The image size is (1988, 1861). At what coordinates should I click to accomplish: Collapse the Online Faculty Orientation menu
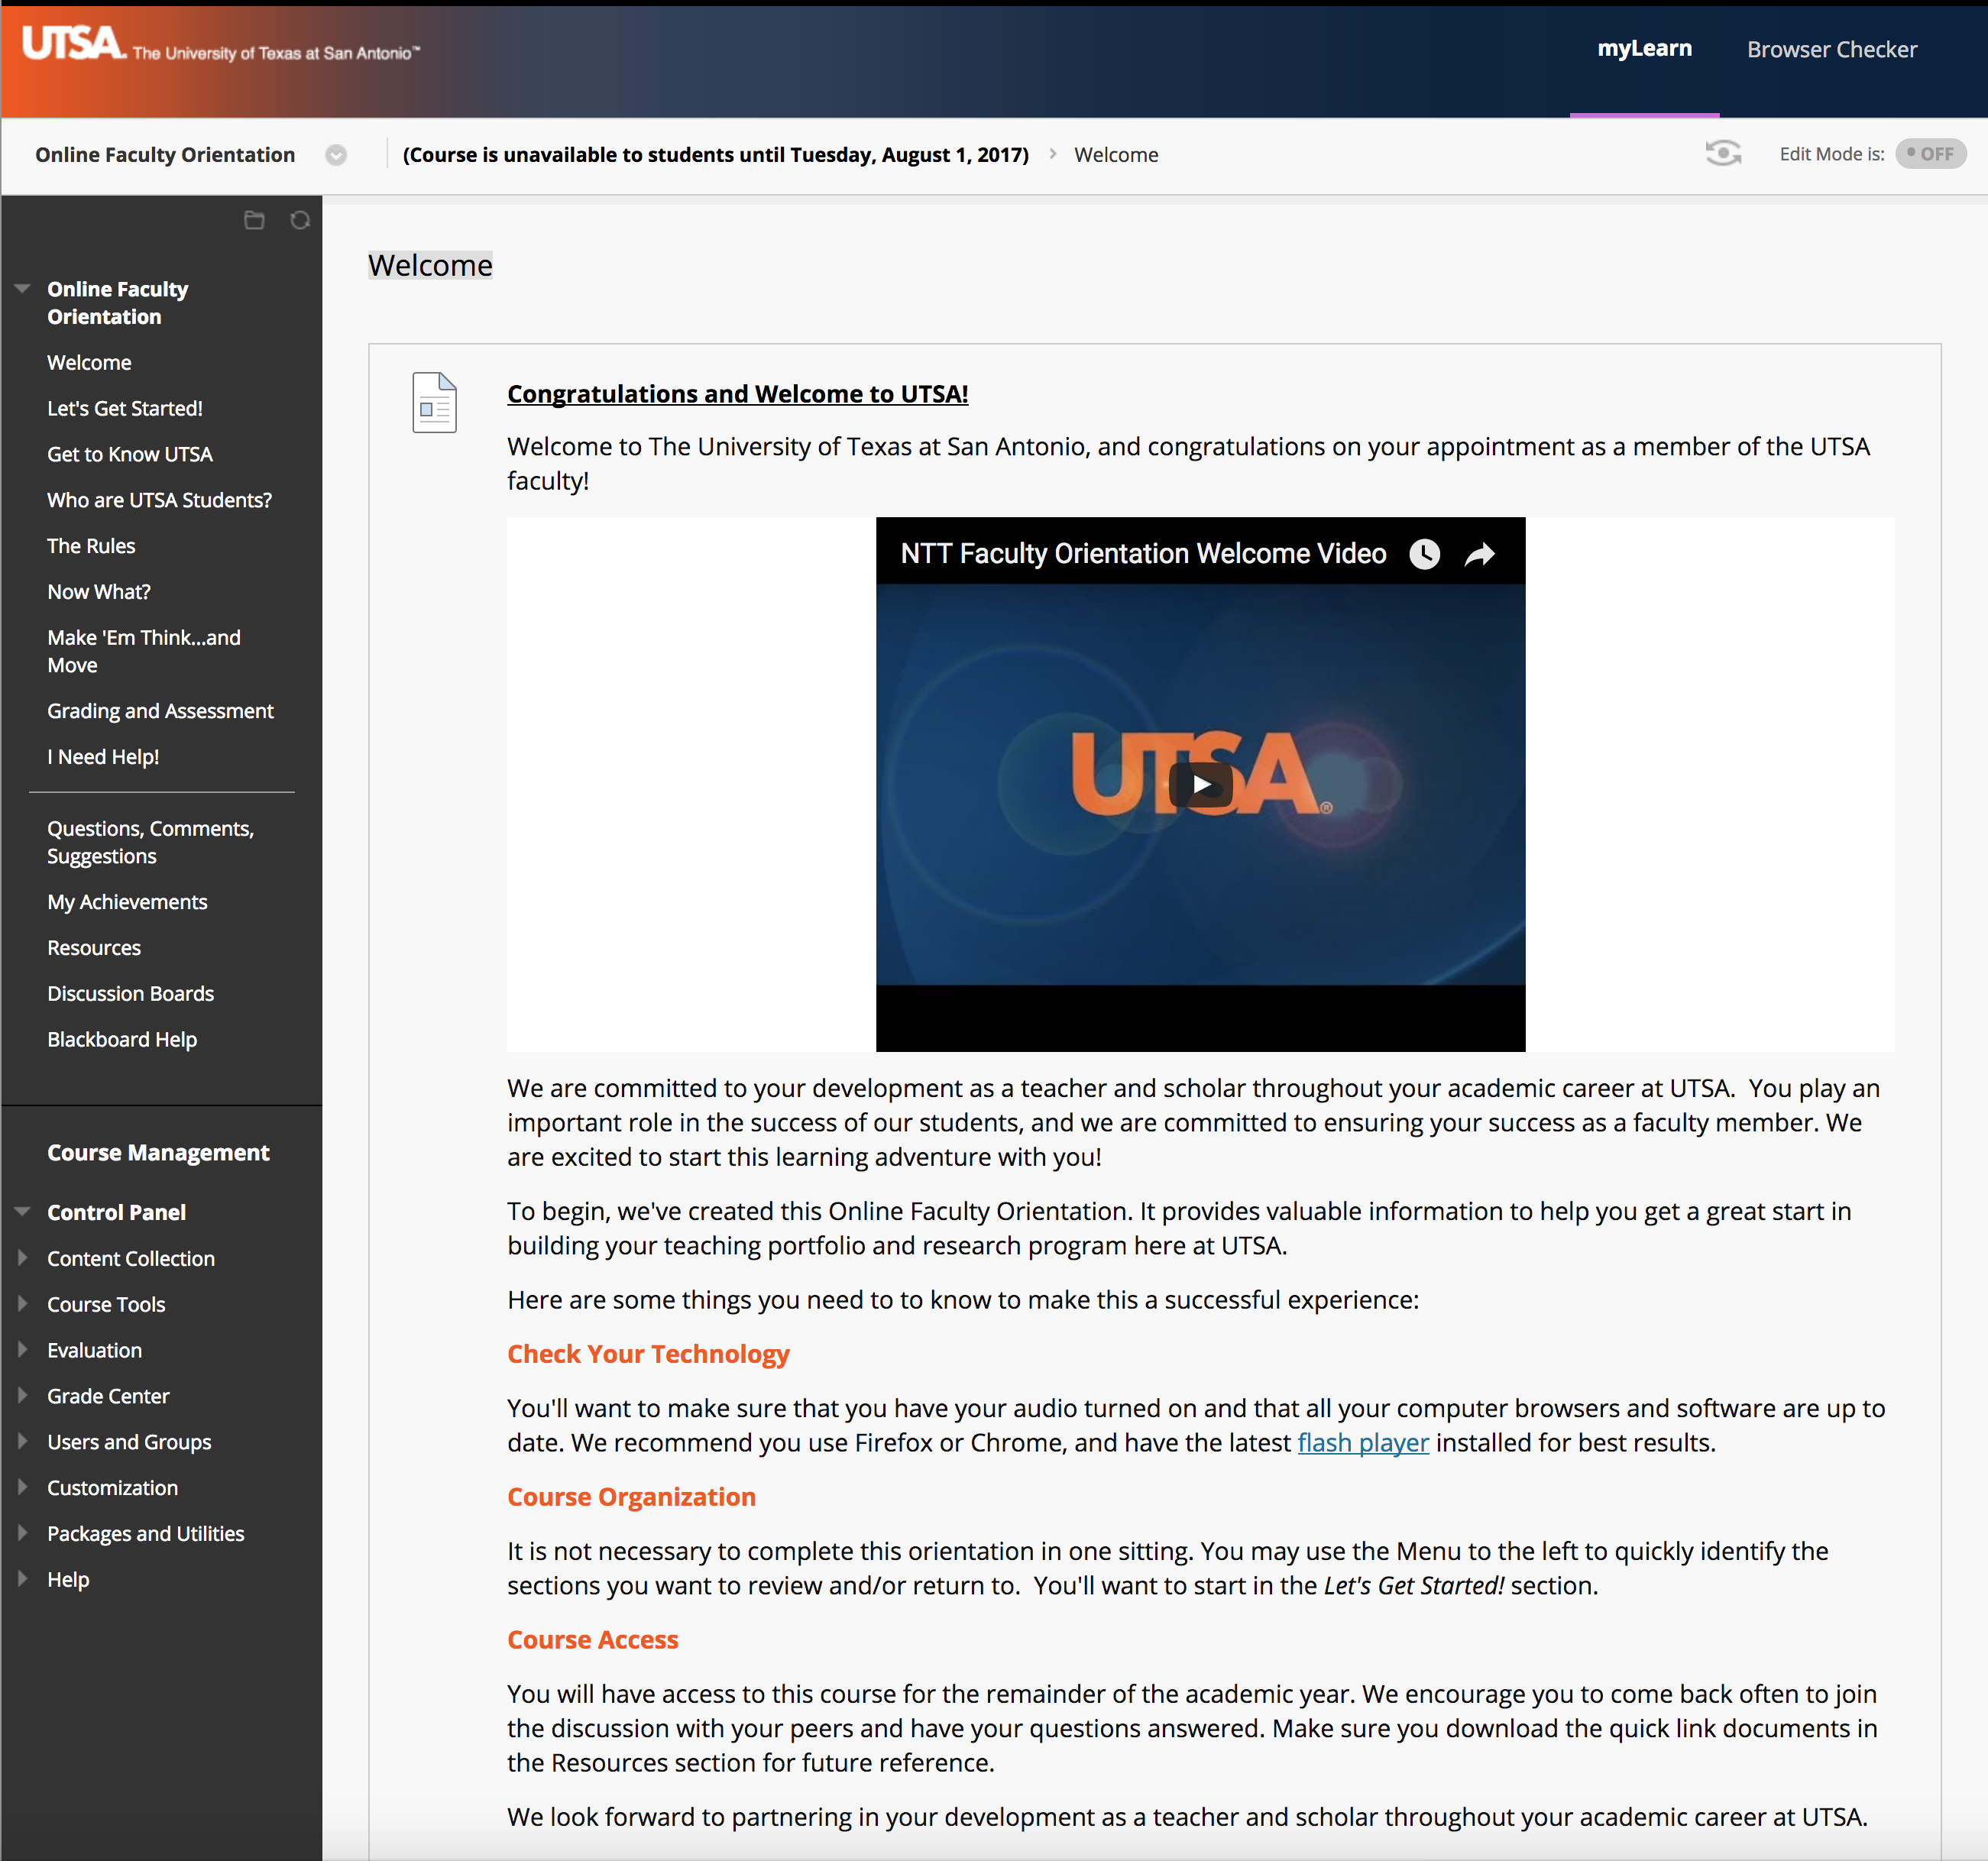(22, 289)
